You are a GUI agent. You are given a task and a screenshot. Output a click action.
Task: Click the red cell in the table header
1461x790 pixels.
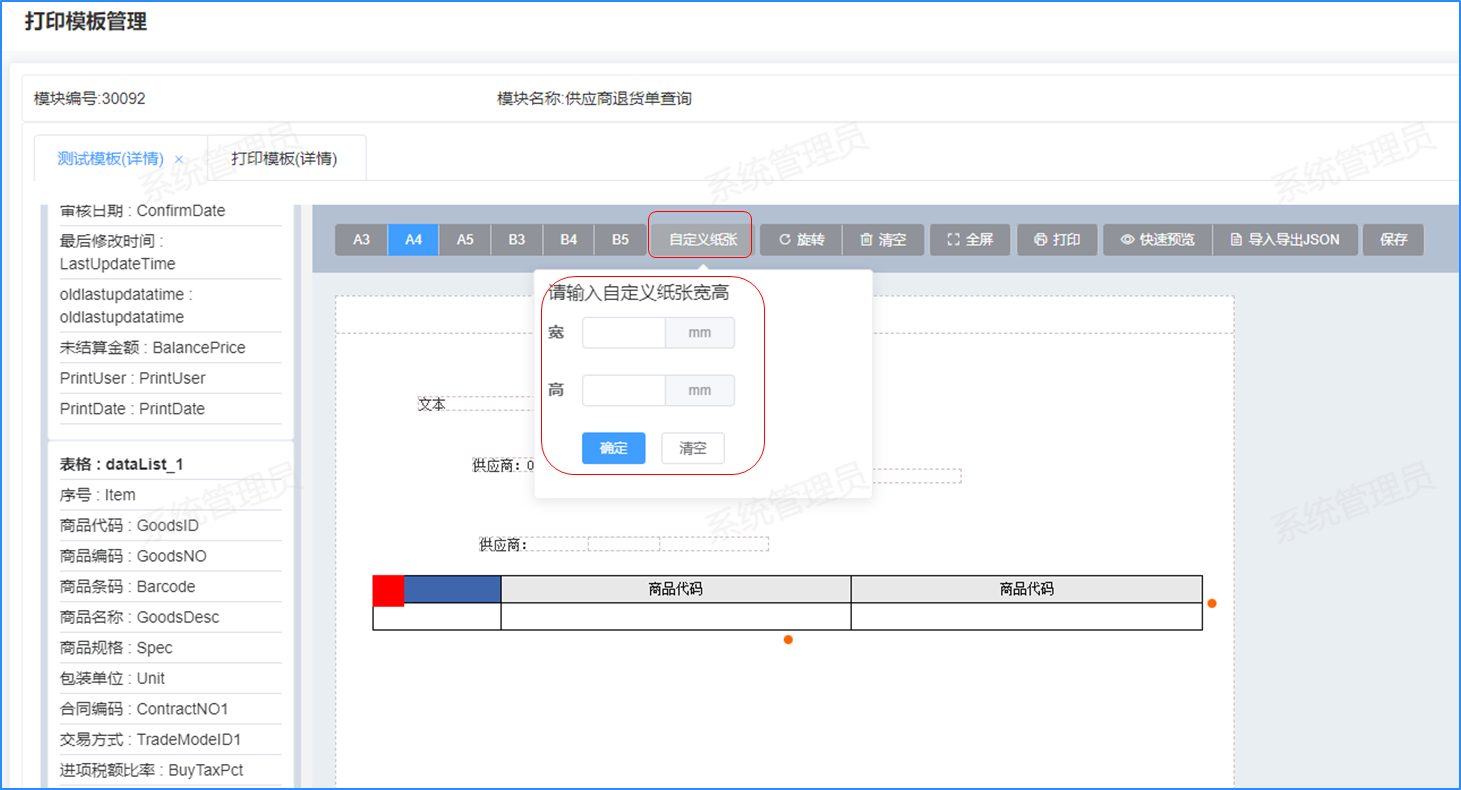(x=388, y=591)
